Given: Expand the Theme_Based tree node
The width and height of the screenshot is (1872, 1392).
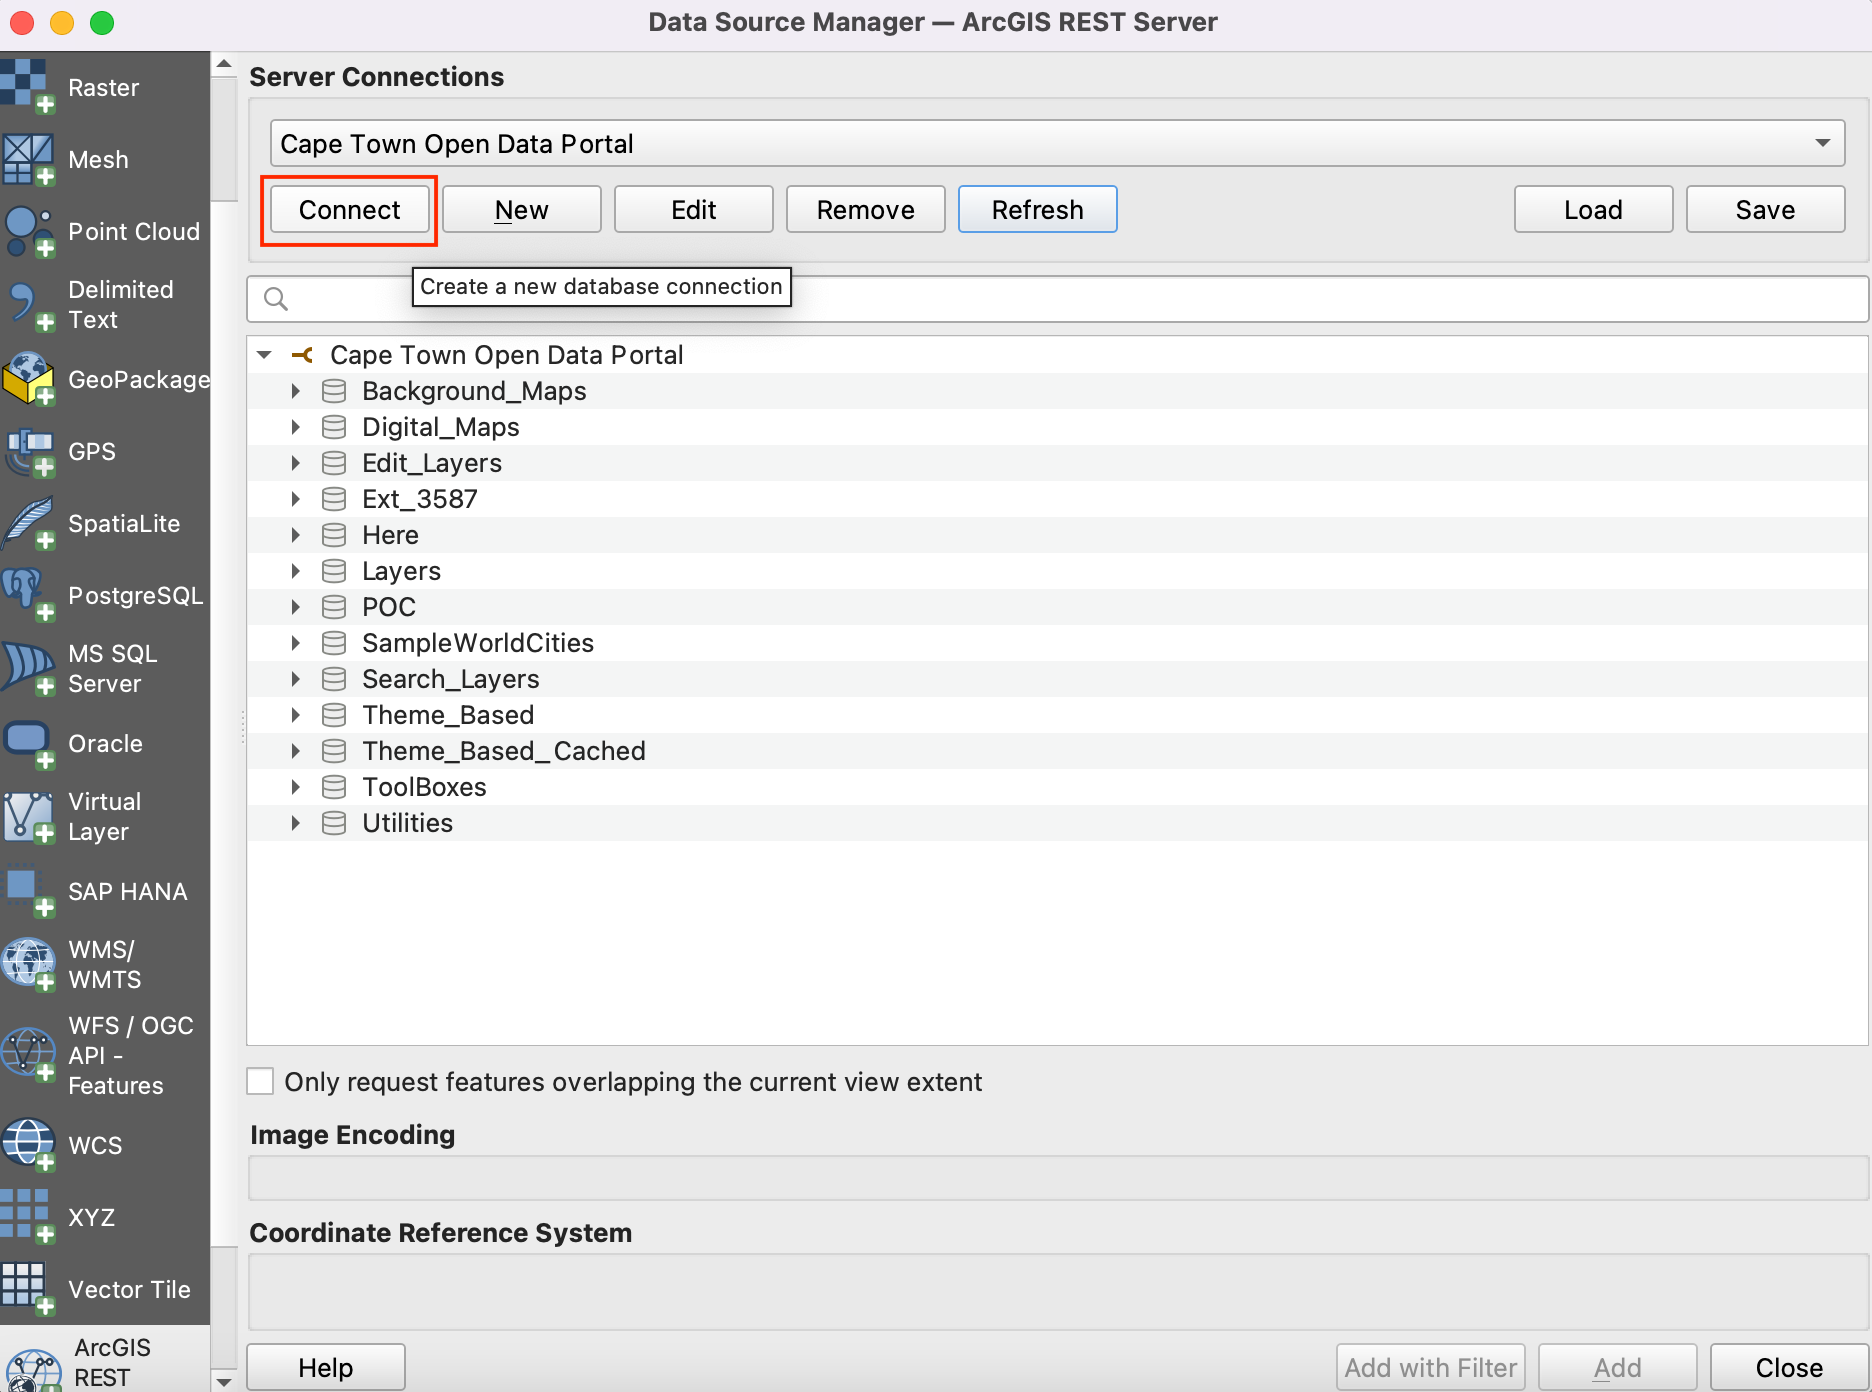Looking at the screenshot, I should pos(296,715).
